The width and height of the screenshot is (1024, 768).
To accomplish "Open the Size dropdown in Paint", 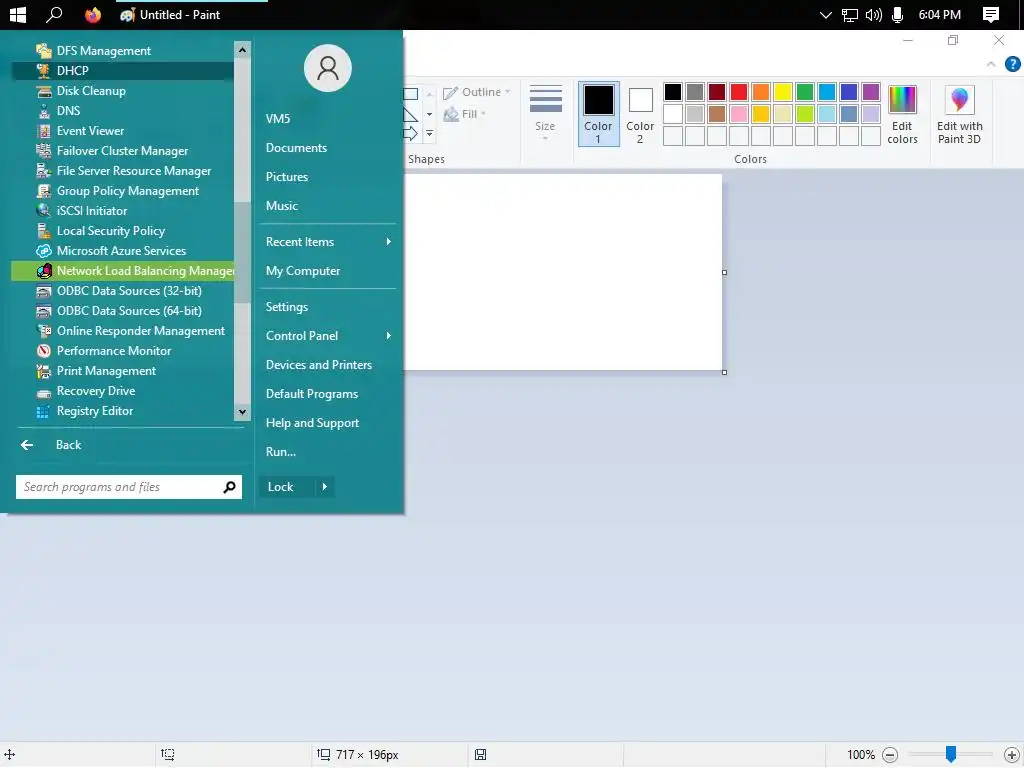I will coord(545,112).
